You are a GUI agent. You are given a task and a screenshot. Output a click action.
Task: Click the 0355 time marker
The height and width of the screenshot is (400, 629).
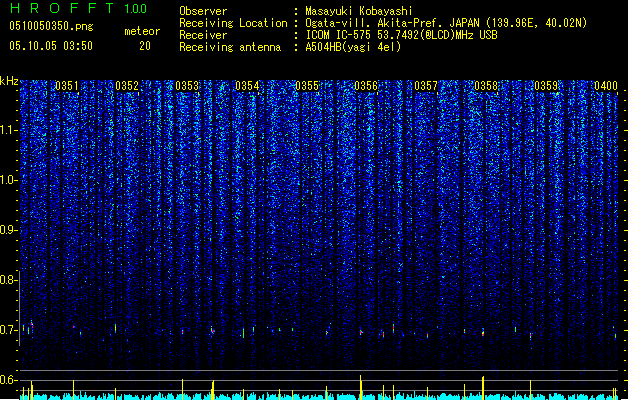(307, 86)
